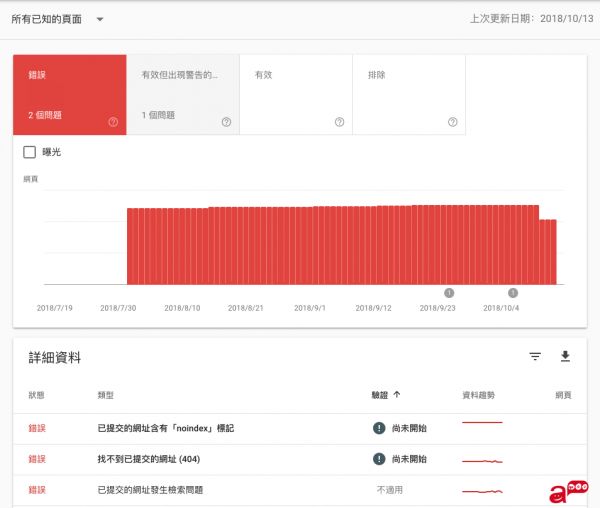The width and height of the screenshot is (600, 508).
Task: Click the 2 個問題 count text
Action: tap(45, 115)
